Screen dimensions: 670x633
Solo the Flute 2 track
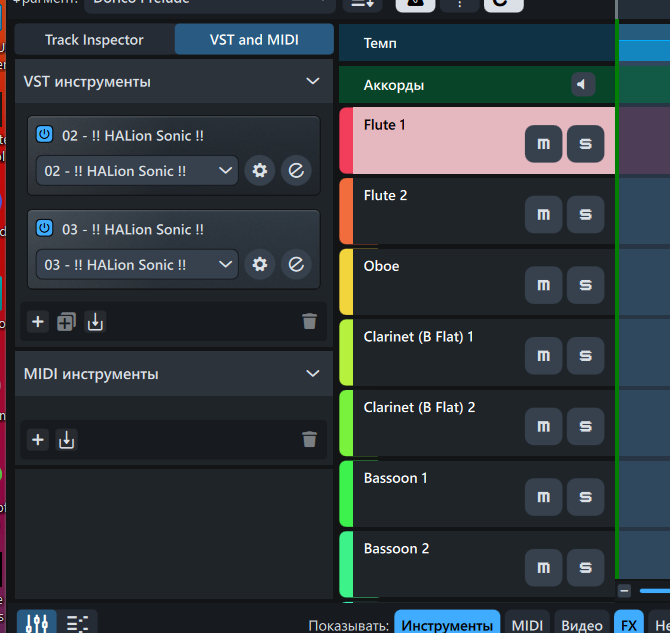point(585,215)
